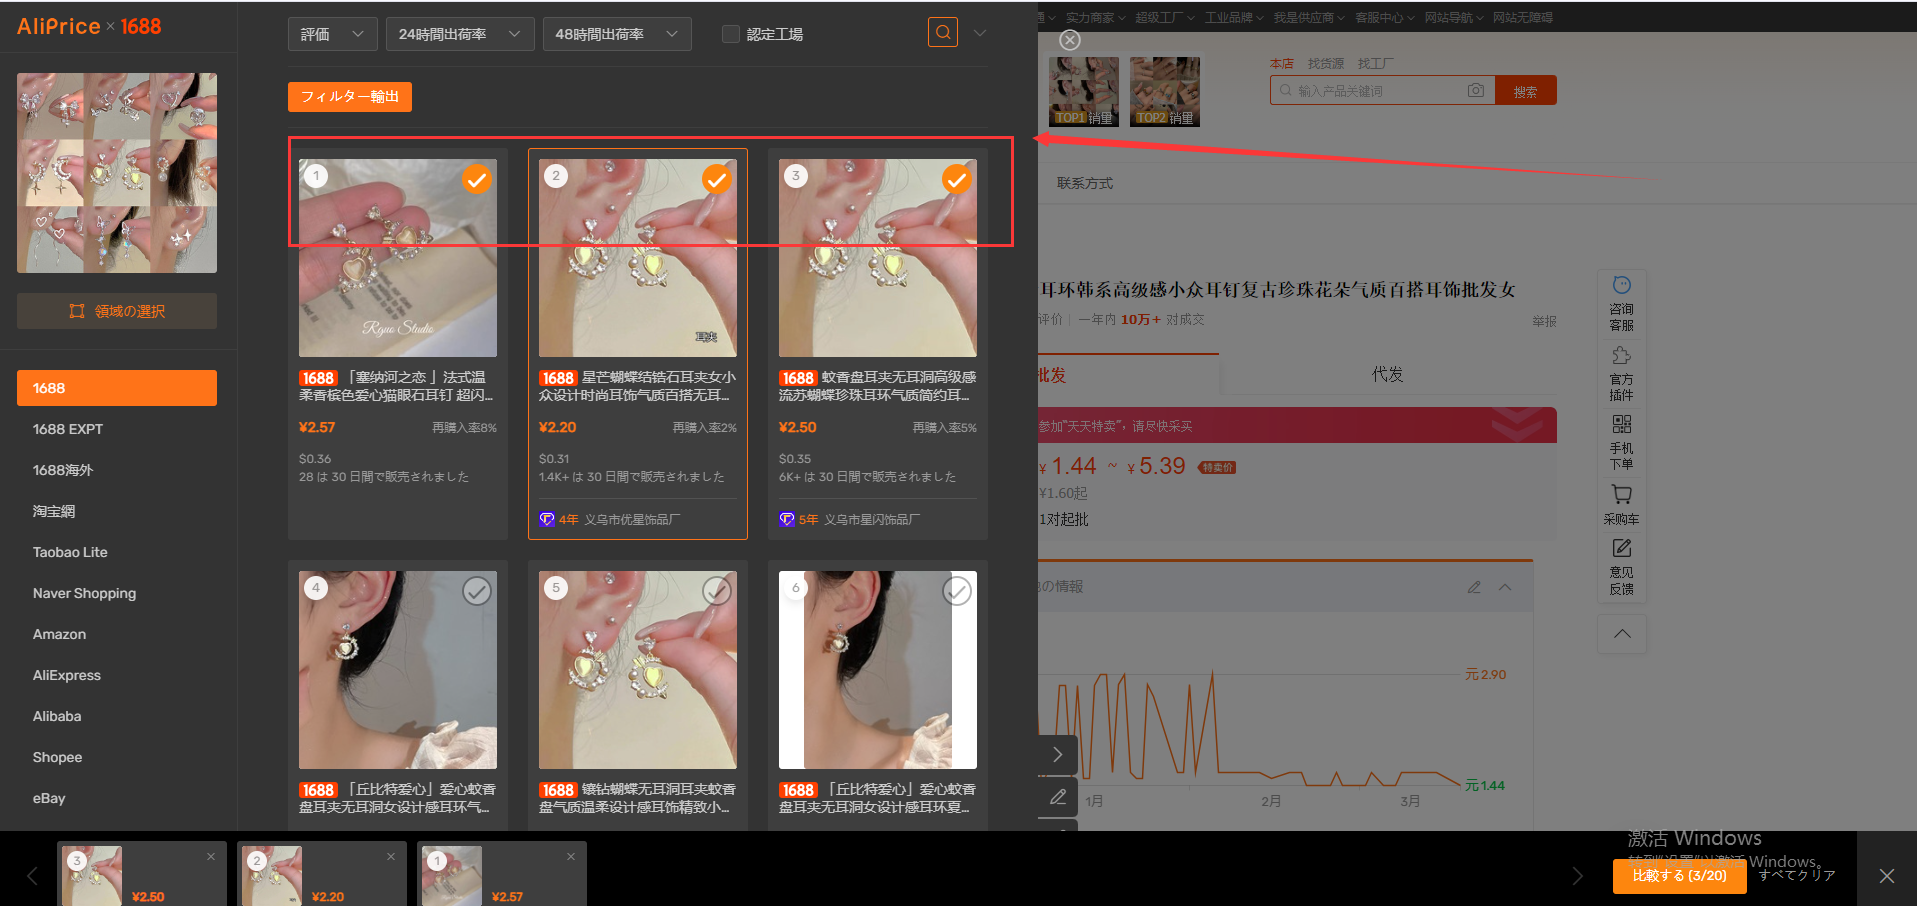Click the 比較する (3/20) button

pos(1680,875)
